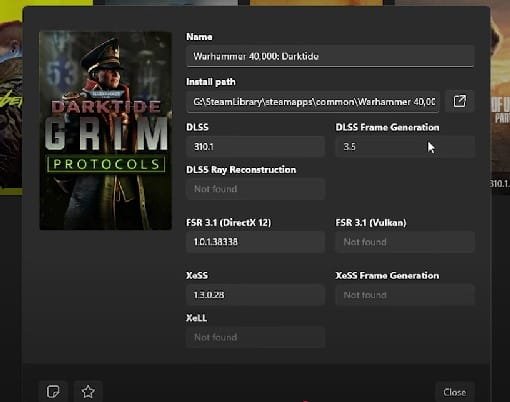
Task: Select the DLSS Ray Reconstruction Not found field
Action: [x=255, y=189]
